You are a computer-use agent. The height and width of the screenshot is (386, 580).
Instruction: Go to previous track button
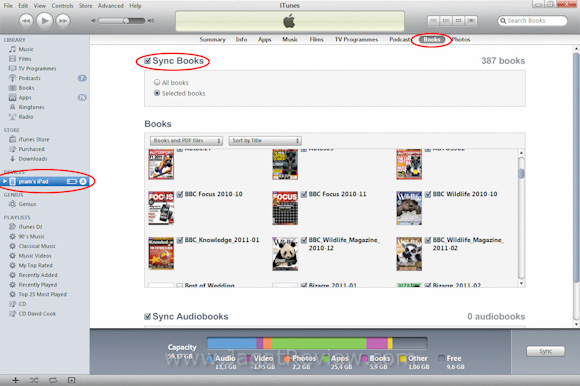point(26,21)
